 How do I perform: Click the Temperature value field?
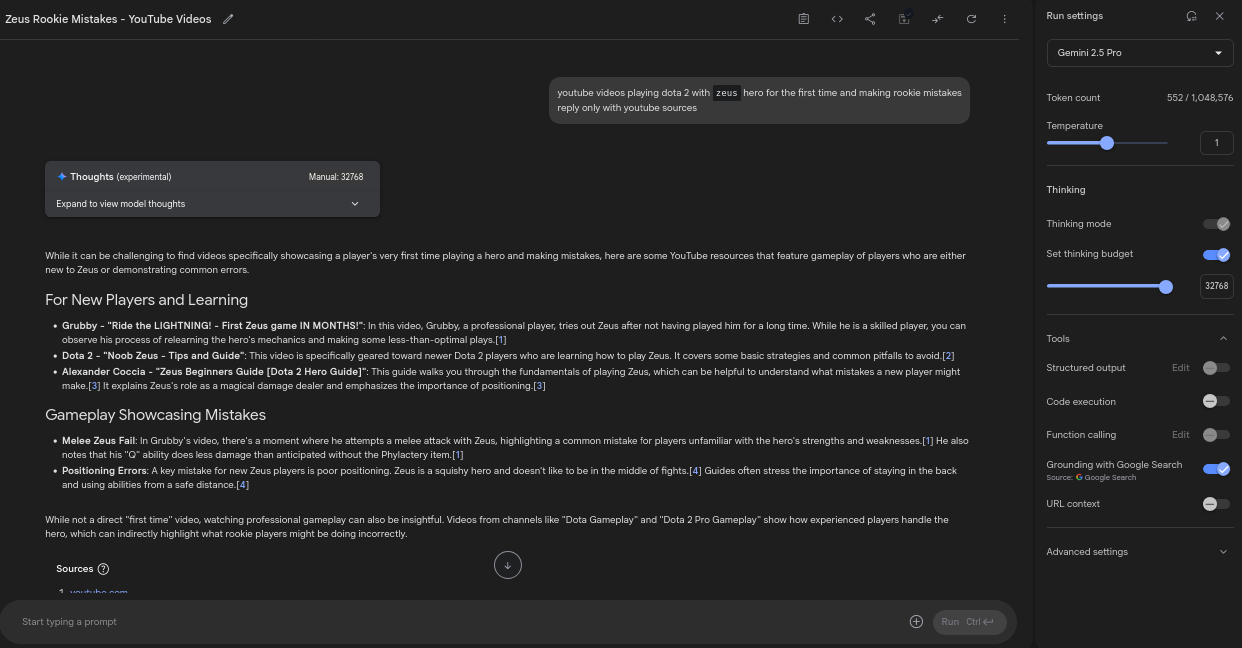1216,143
